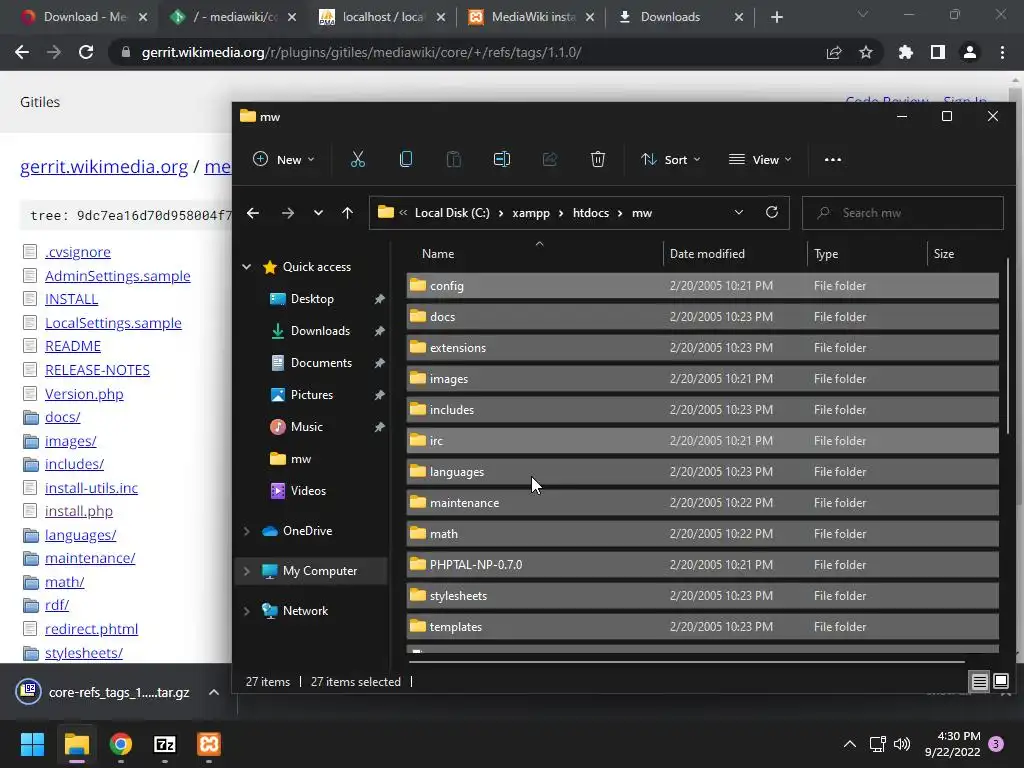
Task: Open the New dropdown in Explorer toolbar
Action: click(x=284, y=159)
